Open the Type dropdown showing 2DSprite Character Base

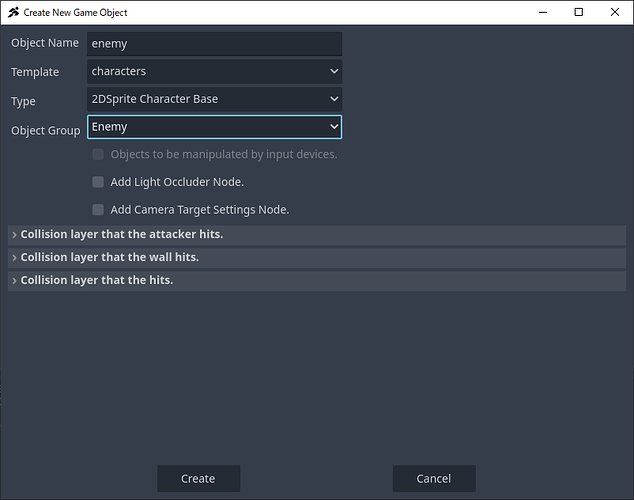tap(214, 99)
